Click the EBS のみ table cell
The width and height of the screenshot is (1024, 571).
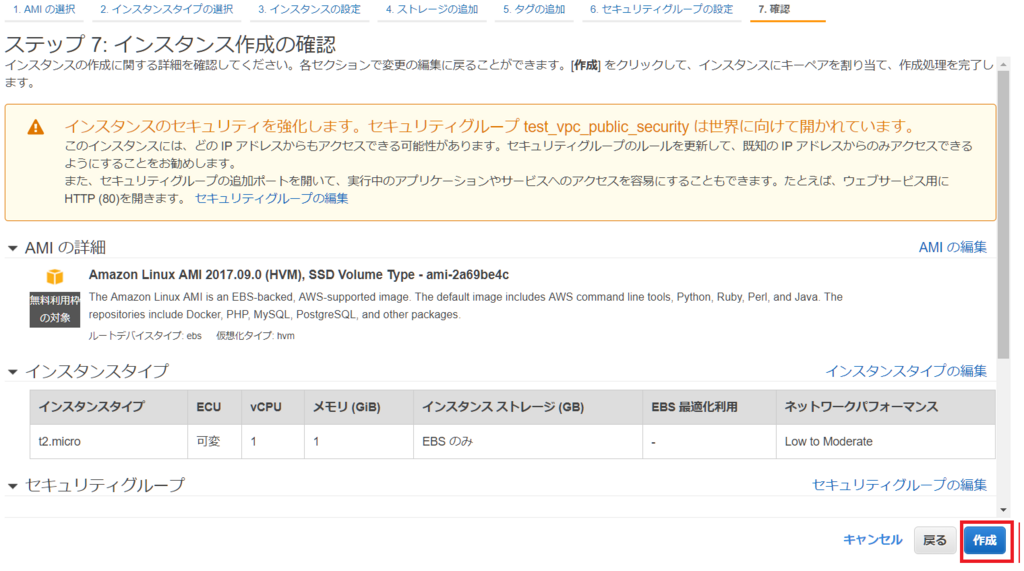(528, 442)
